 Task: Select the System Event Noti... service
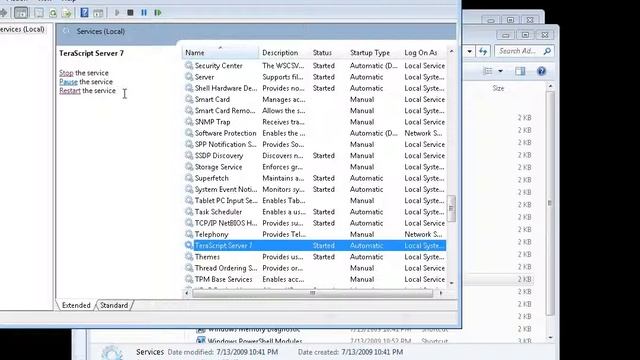click(x=226, y=189)
